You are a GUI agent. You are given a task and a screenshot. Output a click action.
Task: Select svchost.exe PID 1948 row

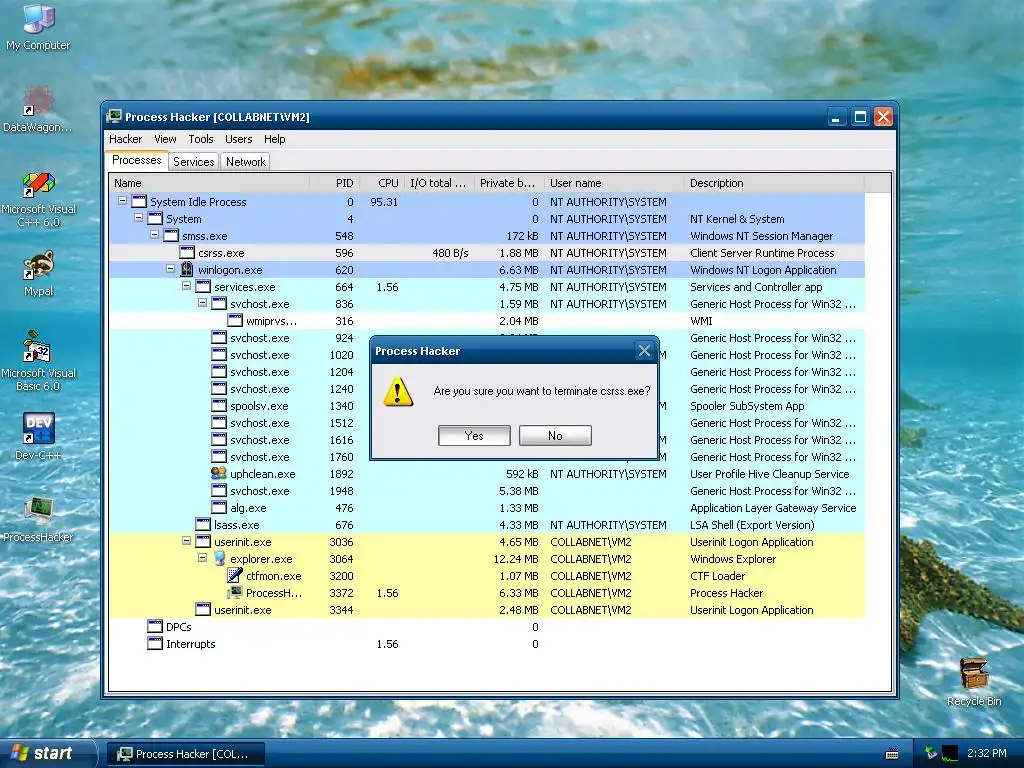point(487,490)
